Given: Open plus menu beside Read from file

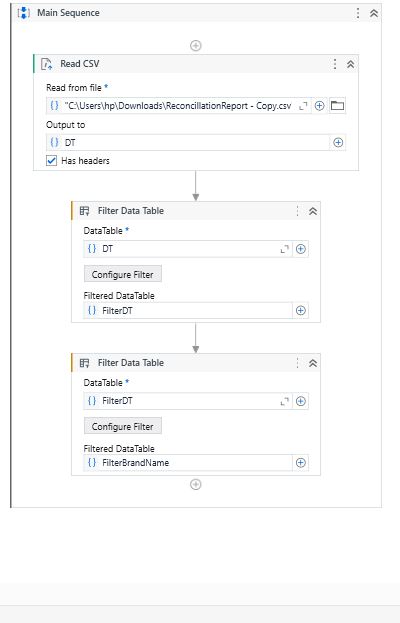Looking at the screenshot, I should [x=319, y=106].
